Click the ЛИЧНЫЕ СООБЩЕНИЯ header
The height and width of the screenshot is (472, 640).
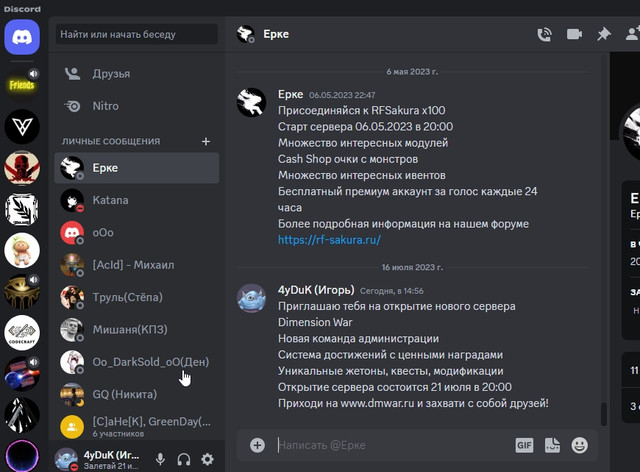(111, 141)
